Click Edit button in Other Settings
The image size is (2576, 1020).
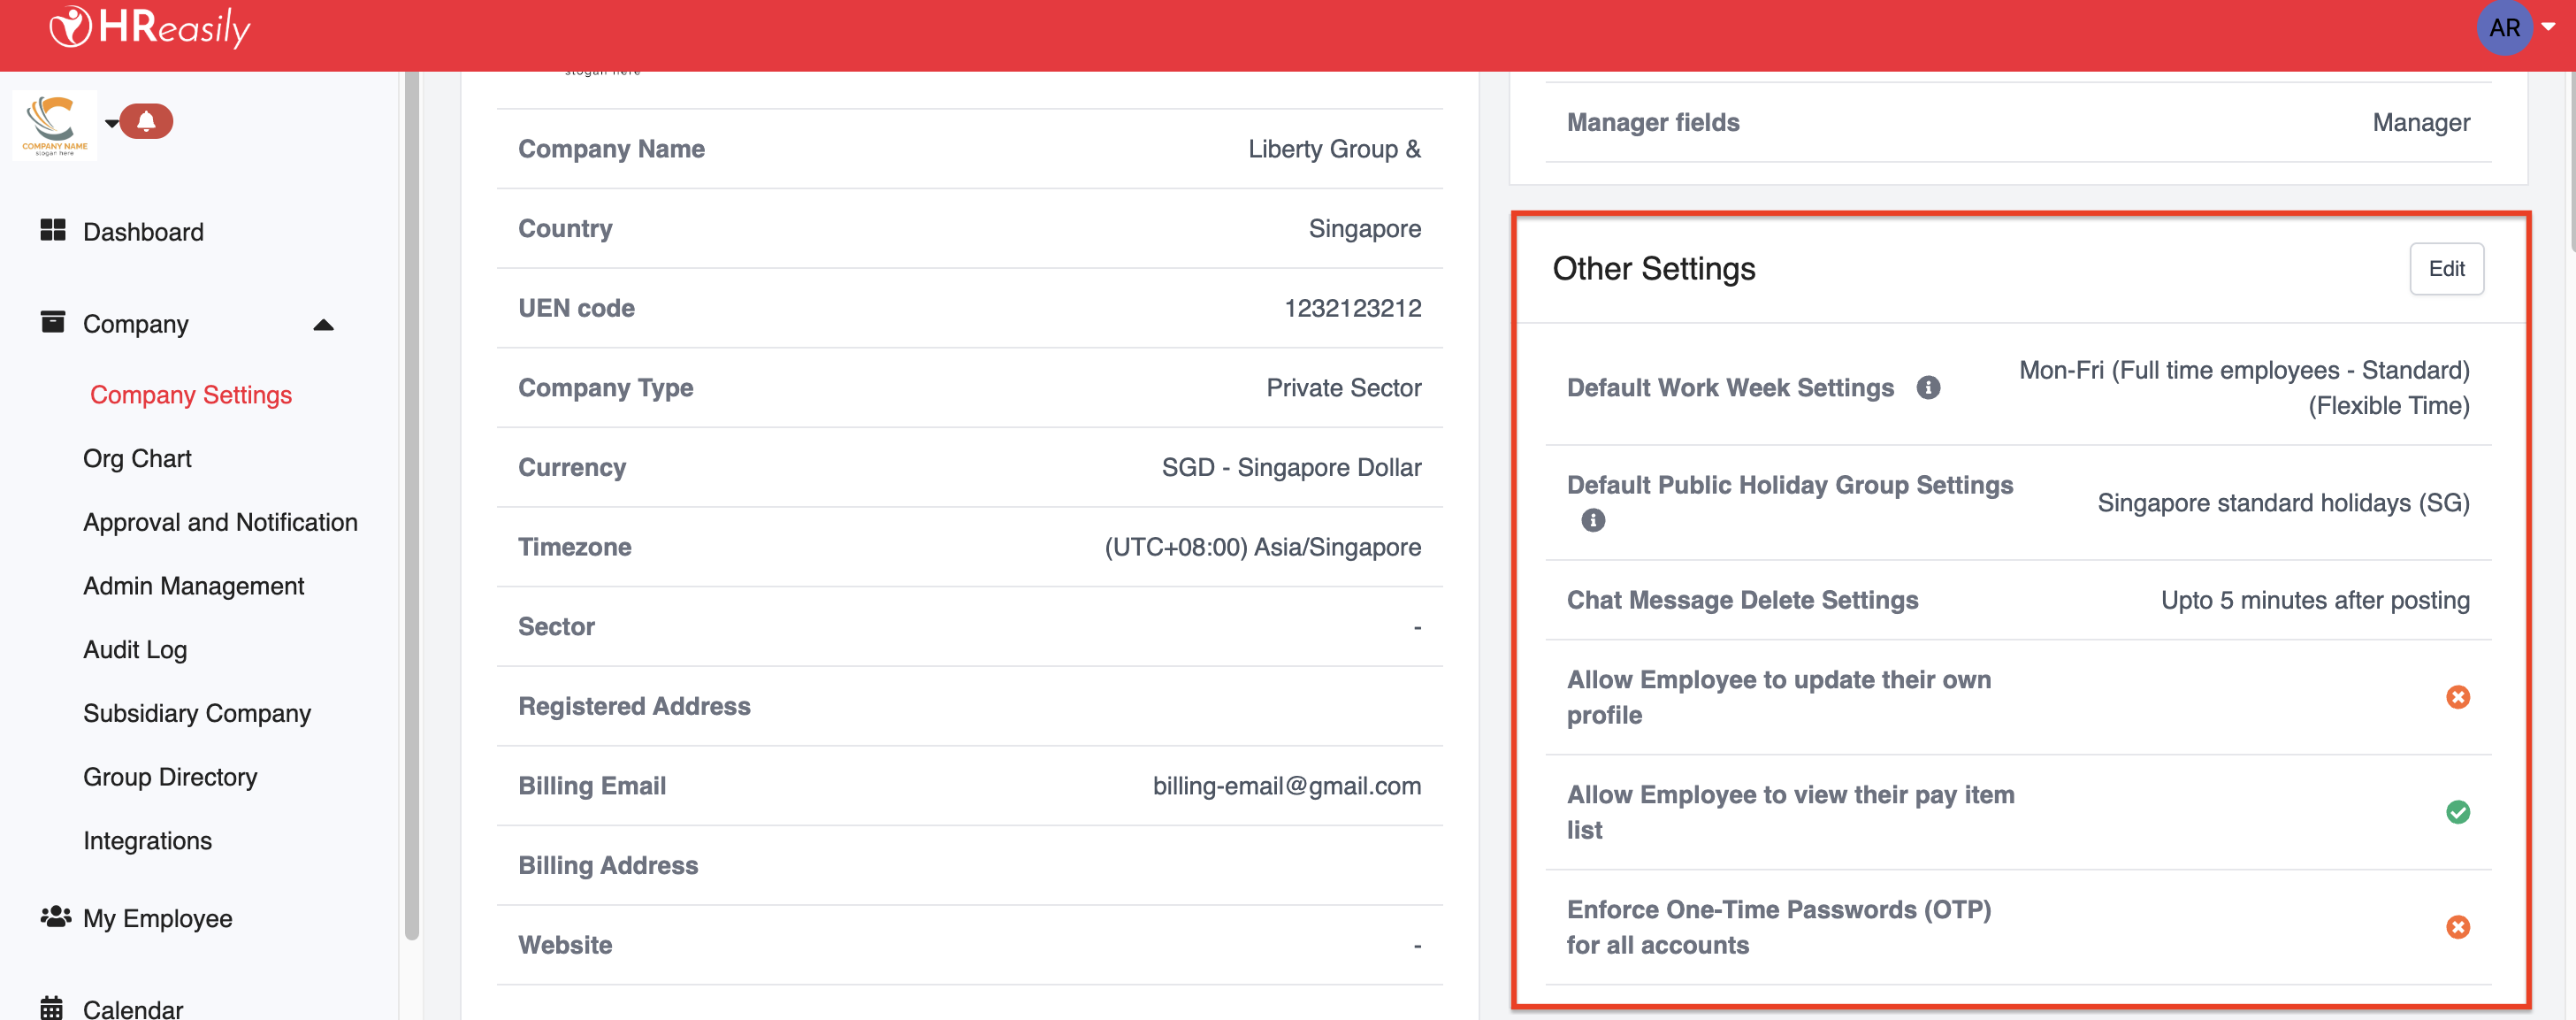point(2445,268)
